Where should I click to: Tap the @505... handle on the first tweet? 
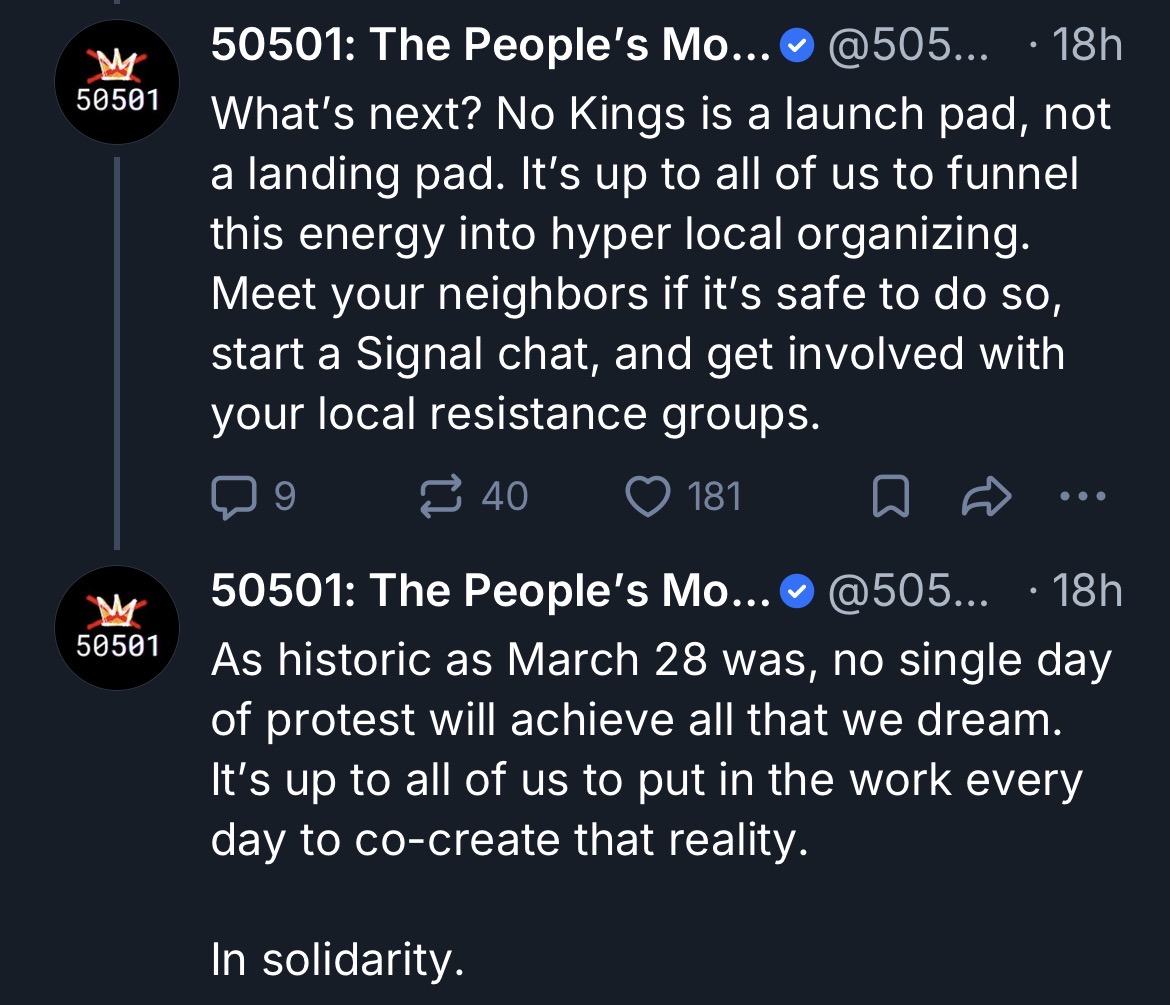point(903,47)
